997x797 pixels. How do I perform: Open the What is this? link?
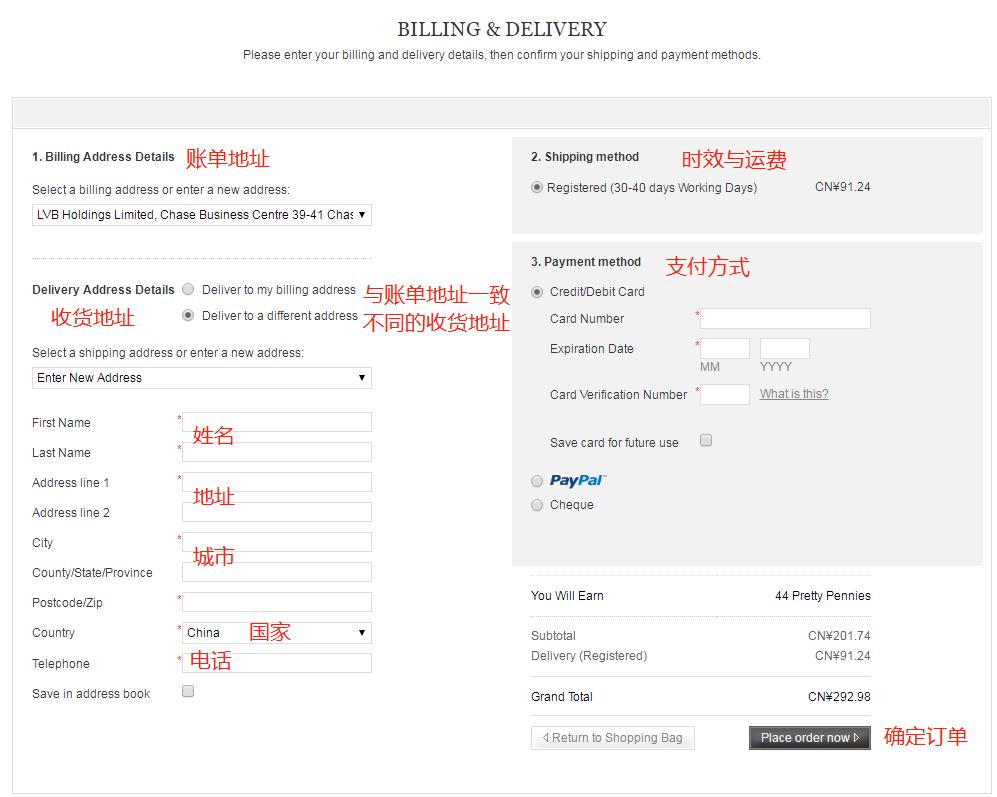click(x=794, y=394)
